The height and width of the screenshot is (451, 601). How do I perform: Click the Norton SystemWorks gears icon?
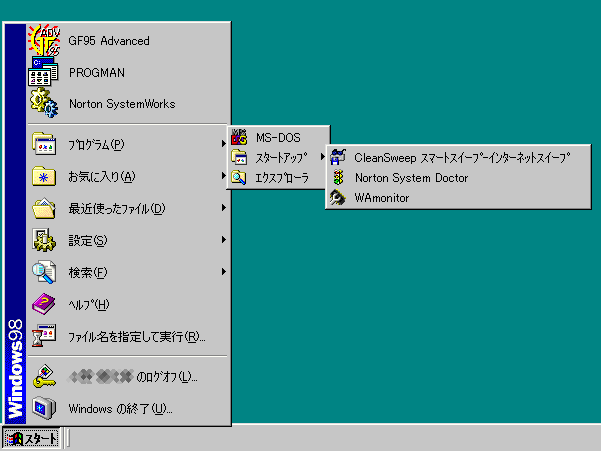[44, 103]
